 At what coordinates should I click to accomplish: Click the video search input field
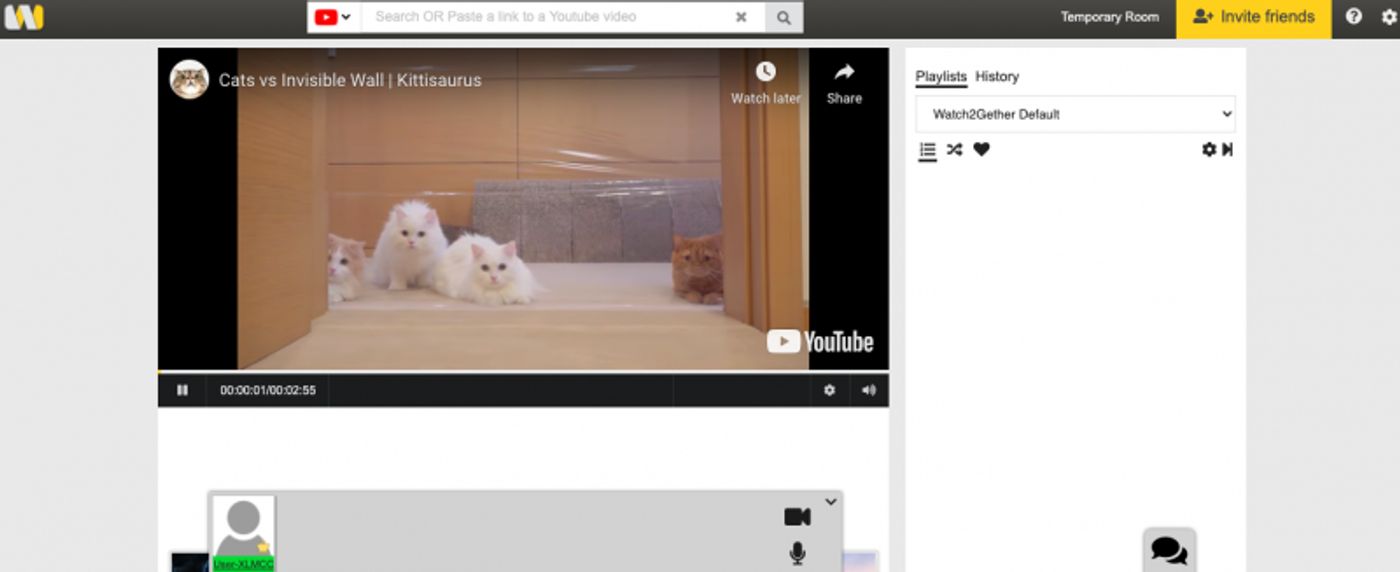click(548, 17)
